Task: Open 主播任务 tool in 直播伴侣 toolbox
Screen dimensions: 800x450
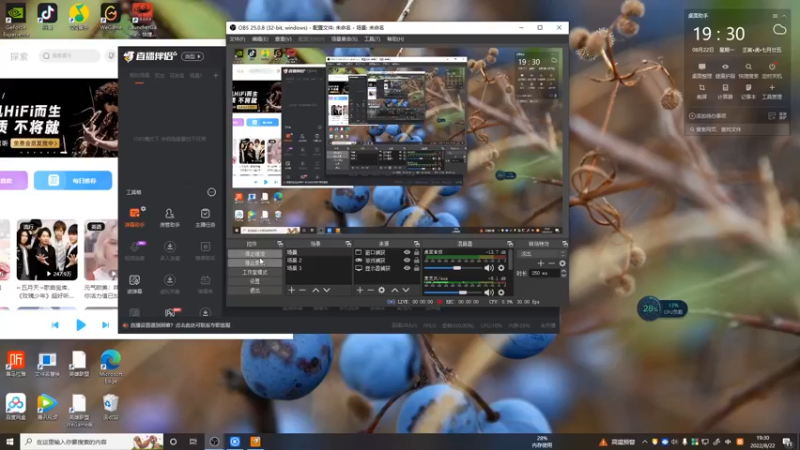Action: pyautogui.click(x=205, y=217)
